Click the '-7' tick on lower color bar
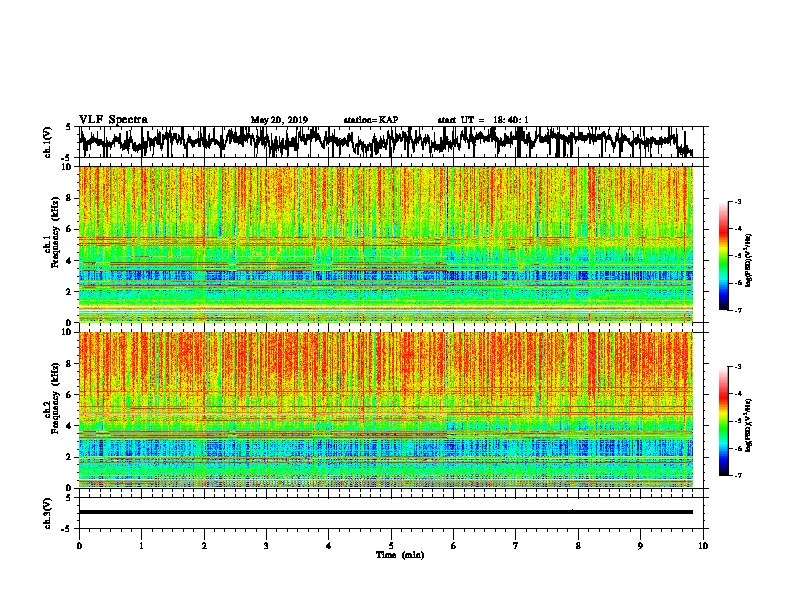This screenshot has width=792, height=612. click(737, 475)
